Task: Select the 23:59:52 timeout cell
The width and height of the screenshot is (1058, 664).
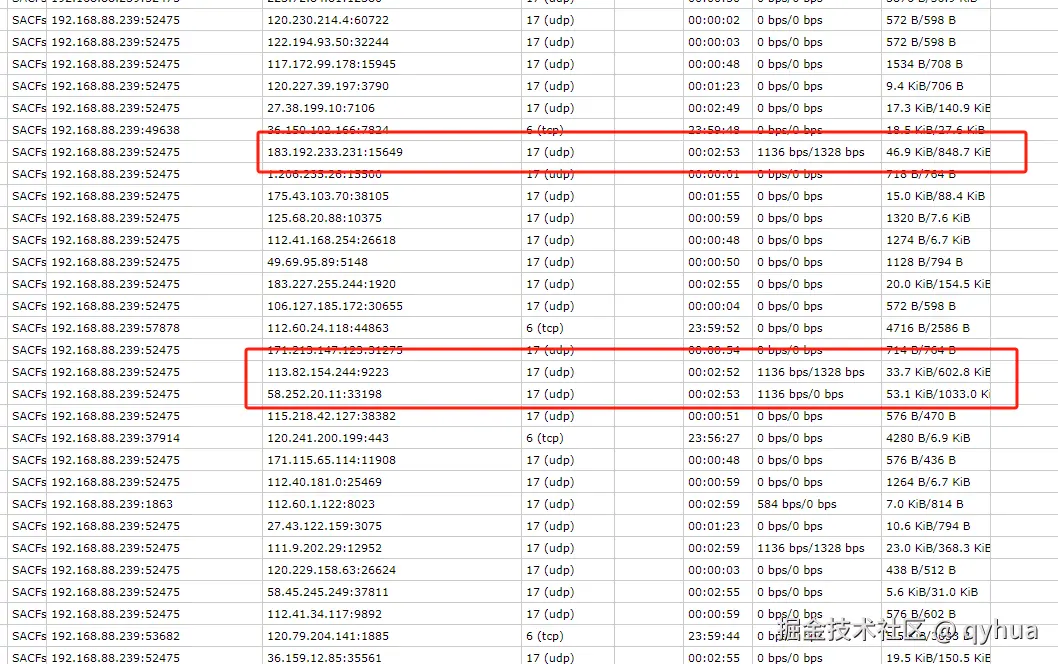Action: [714, 328]
